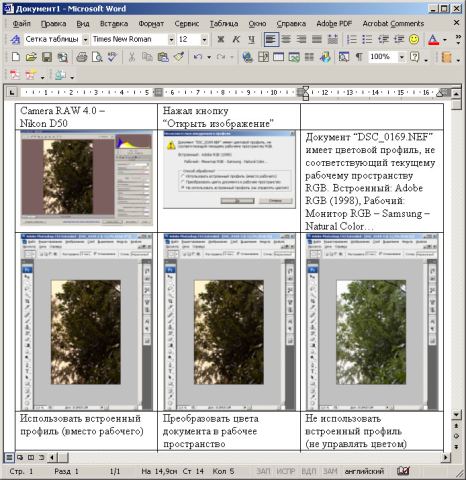
Task: Toggle the show paragraph marks ¶ button
Action: tap(359, 57)
